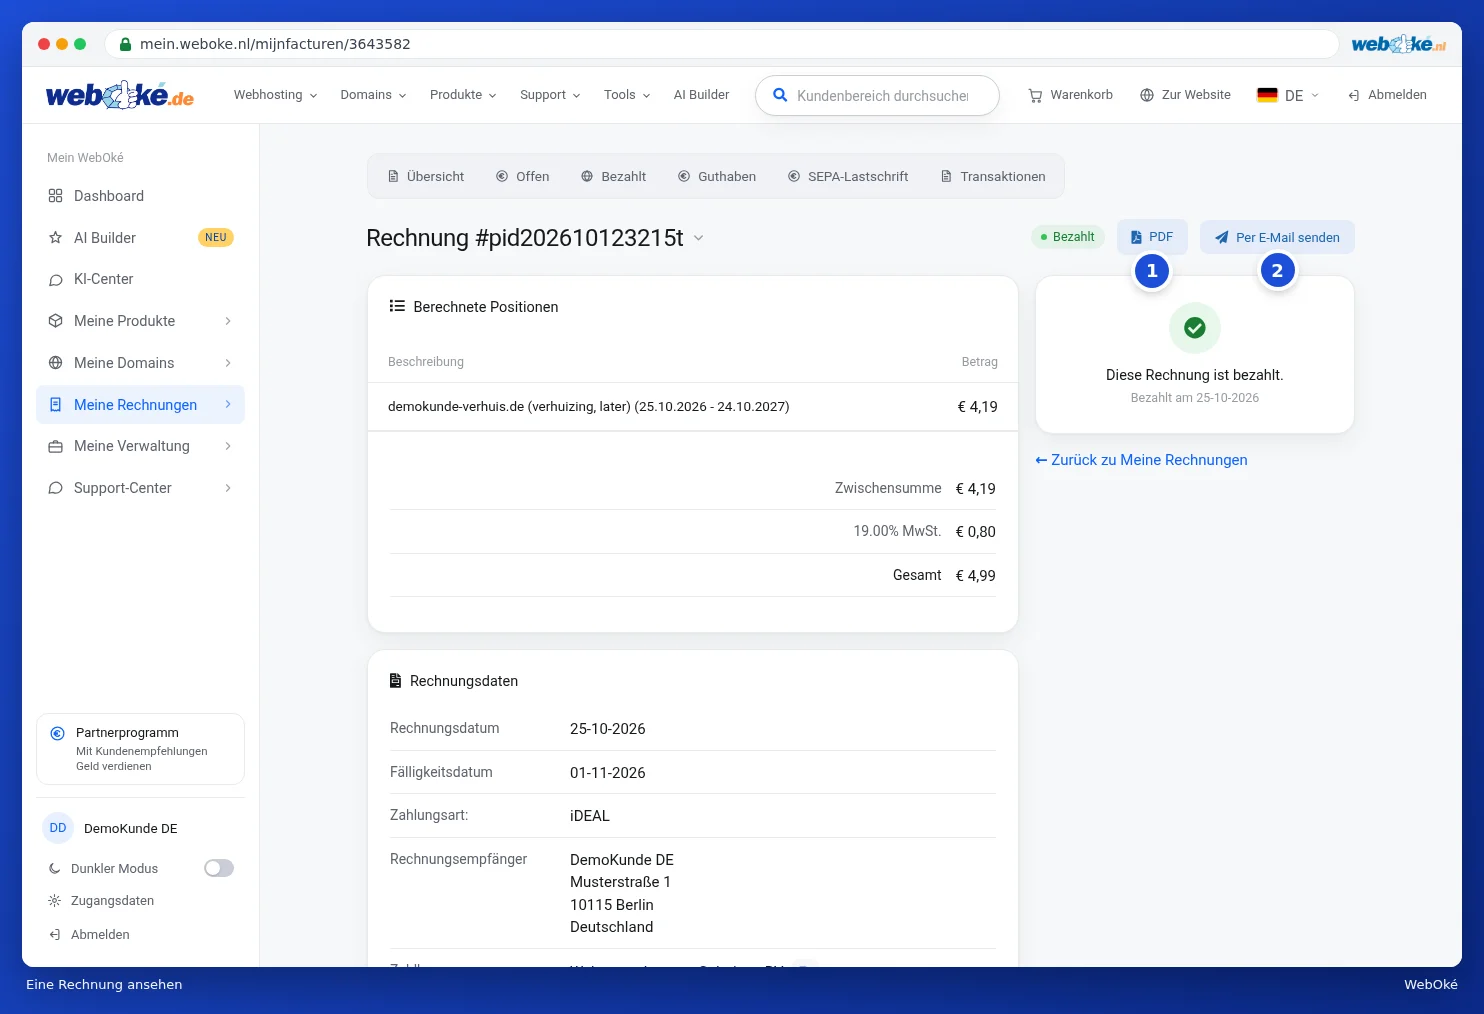Toggle the Dunkler Modus switch

(219, 868)
